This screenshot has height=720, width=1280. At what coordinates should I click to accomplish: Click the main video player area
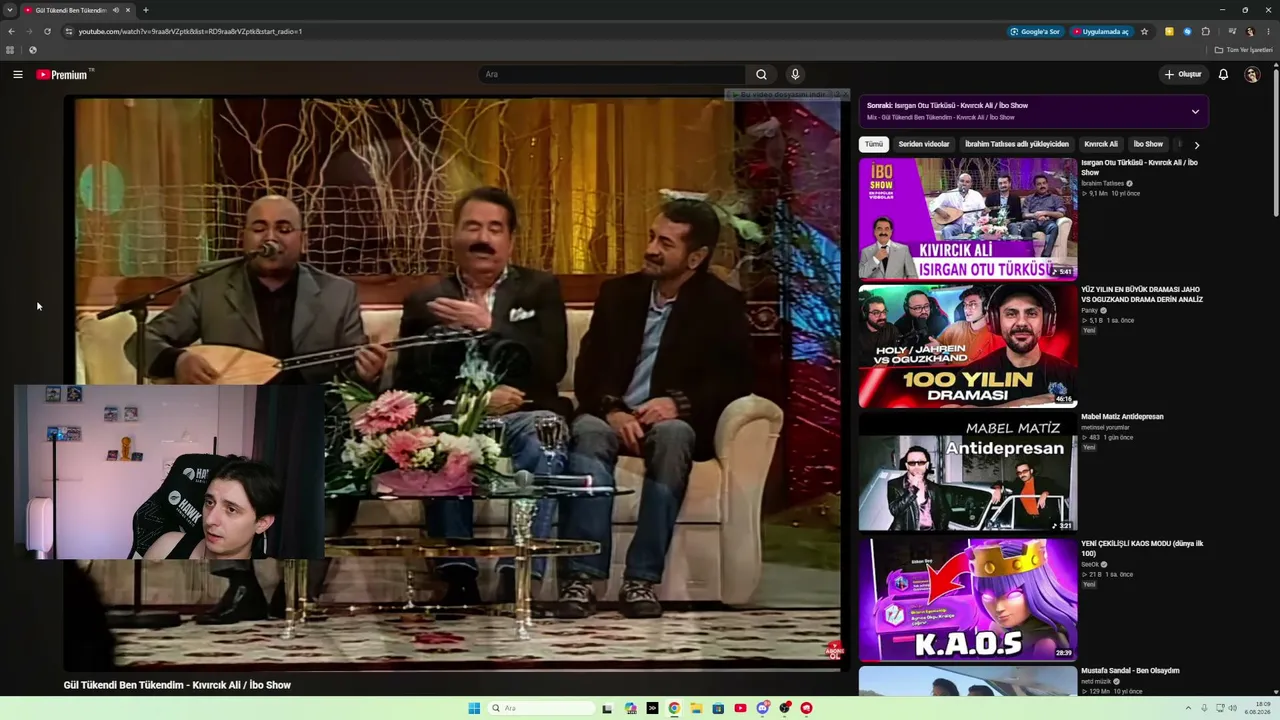coord(457,383)
